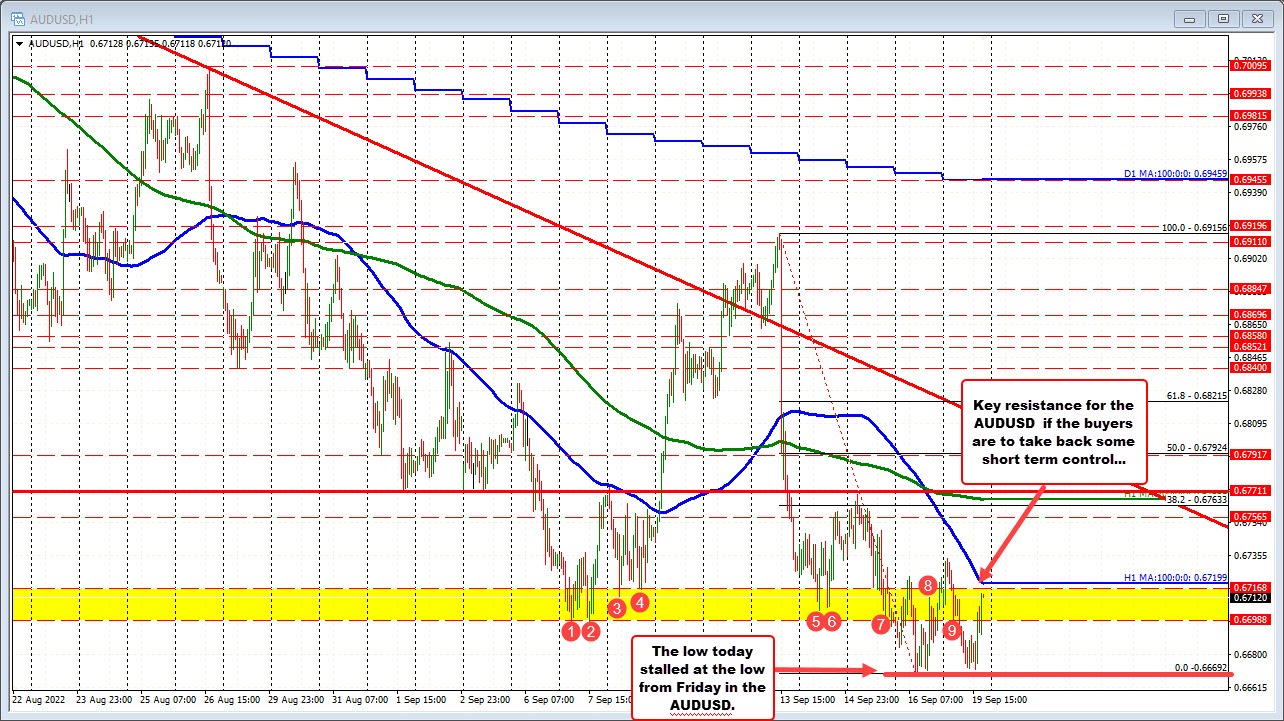Click red circle marker number 3
Viewport: 1284px width, 721px height.
point(618,607)
